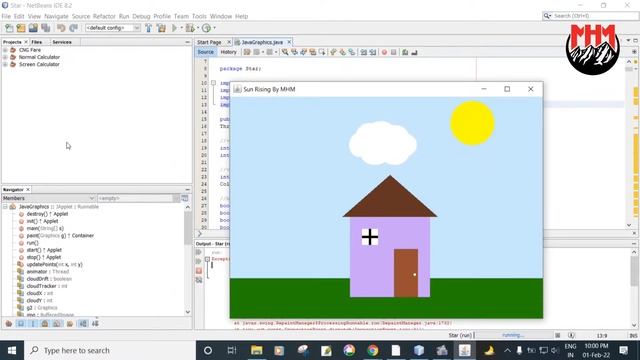Viewport: 640px width, 360px height.
Task: Toggle Sort by Name in Navigator
Action: tap(83, 324)
